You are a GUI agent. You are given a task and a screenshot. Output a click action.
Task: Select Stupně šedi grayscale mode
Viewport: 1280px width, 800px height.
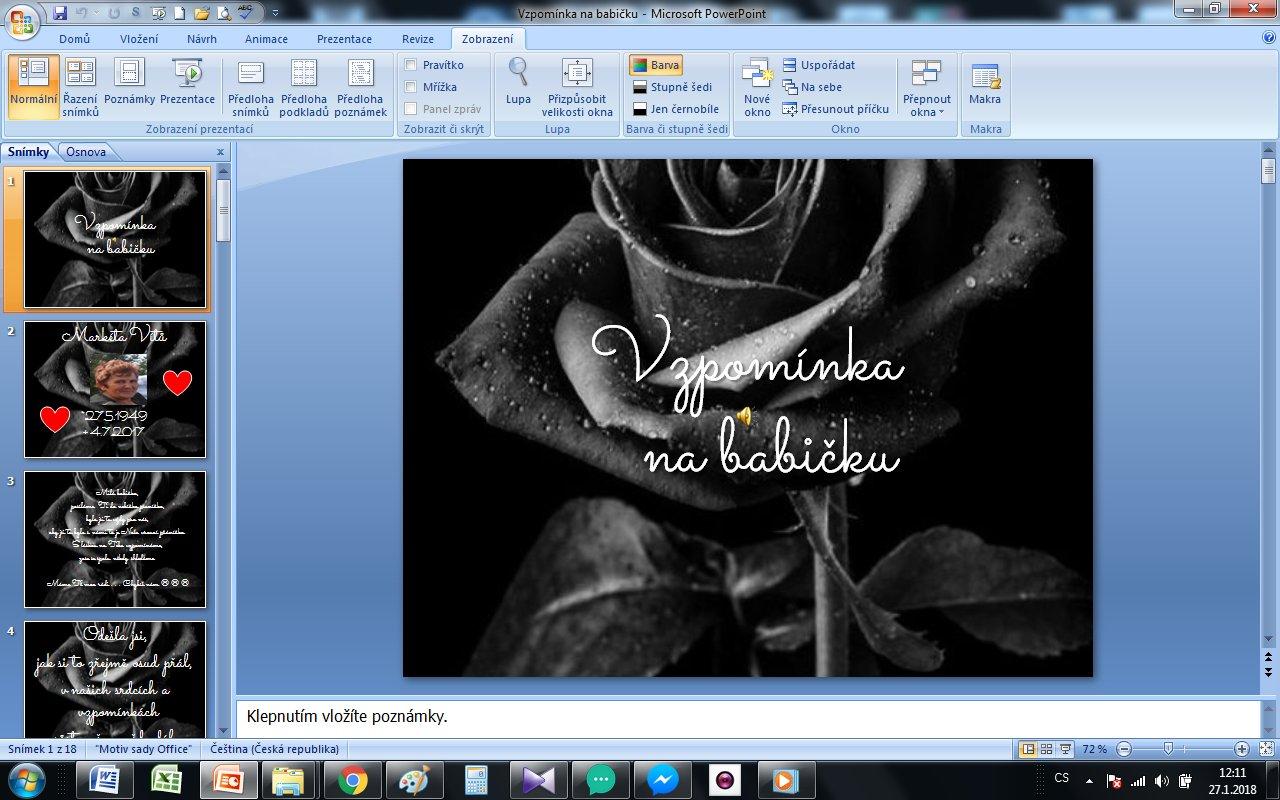tap(671, 87)
